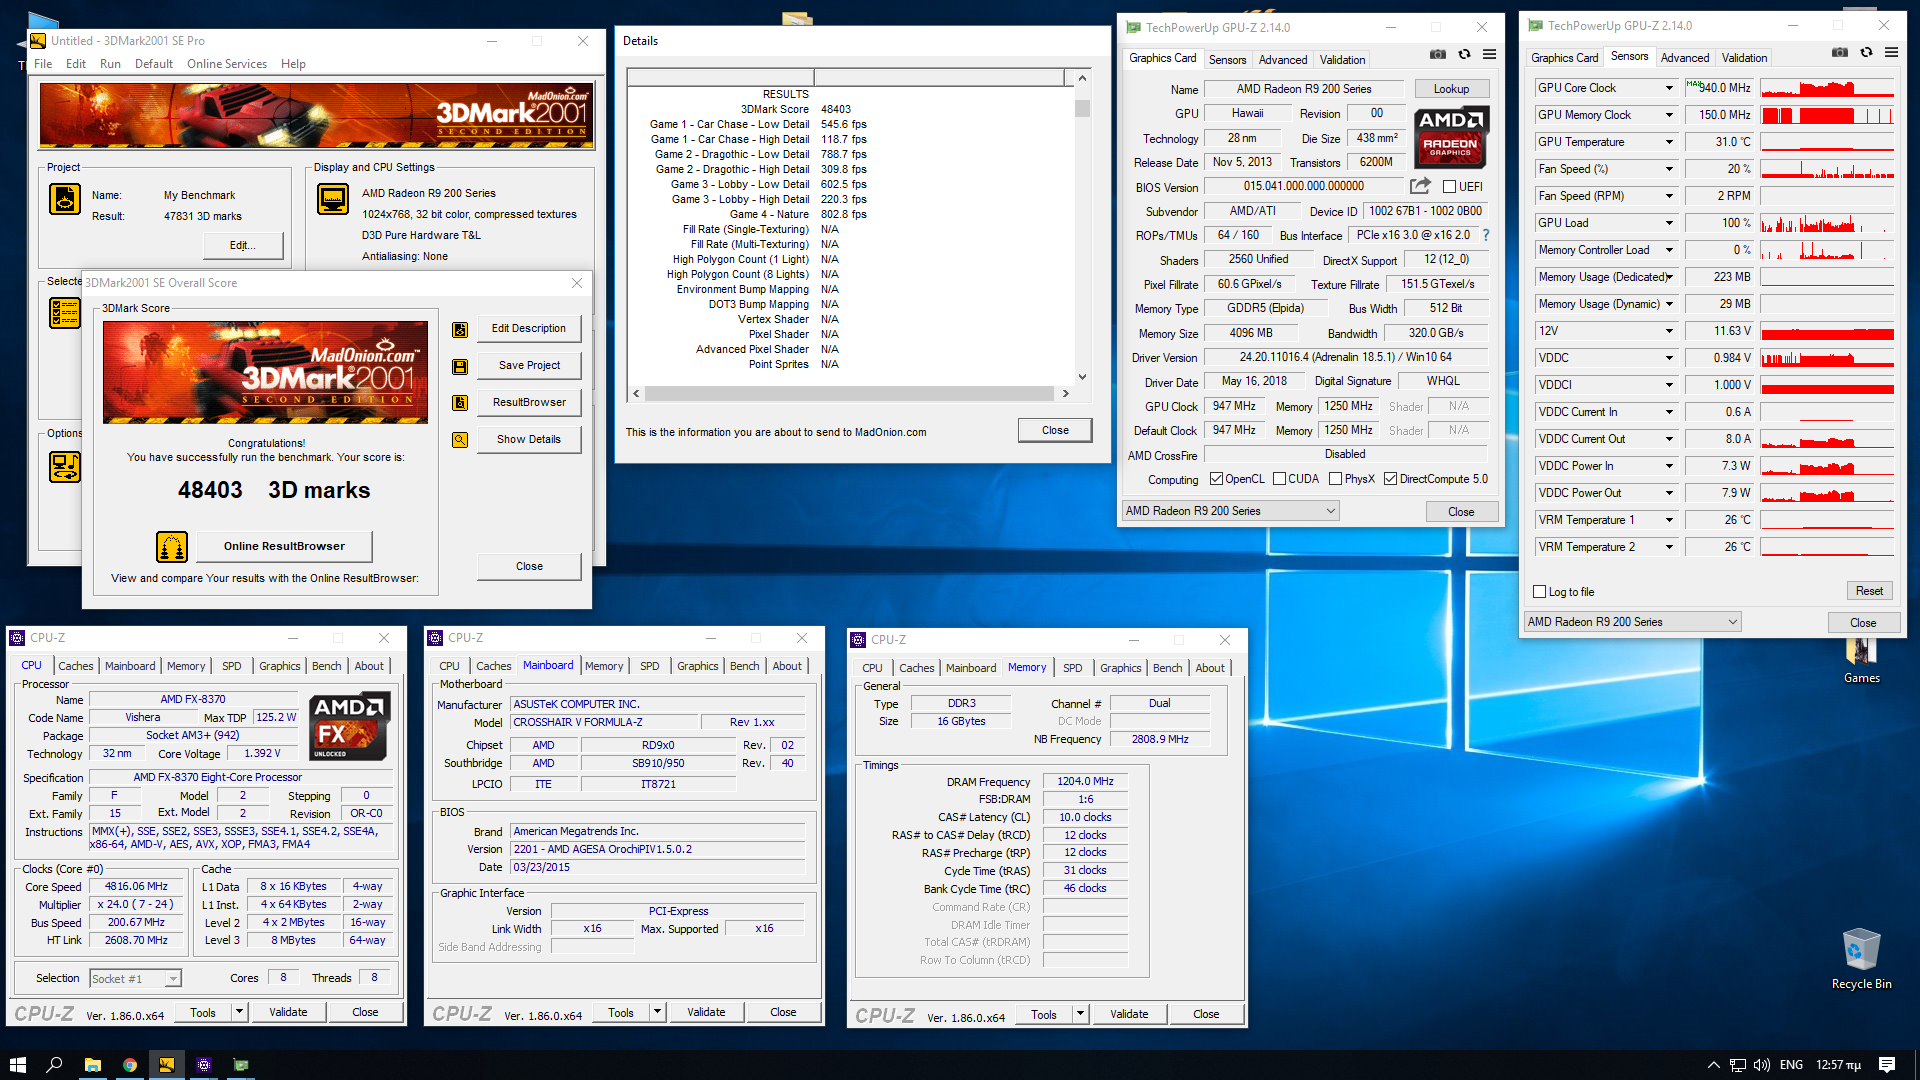Click the keyboard language ENG indicator
Image resolution: width=1920 pixels, height=1080 pixels.
tap(1791, 1065)
